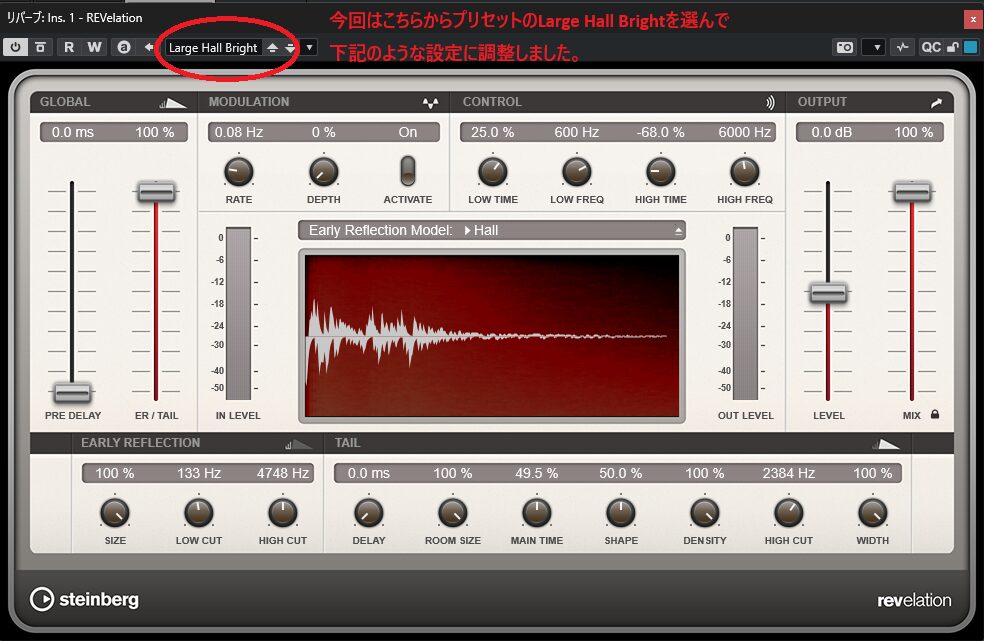Toggle the A/B settings comparison icon
Image resolution: width=984 pixels, height=641 pixels.
[x=124, y=47]
